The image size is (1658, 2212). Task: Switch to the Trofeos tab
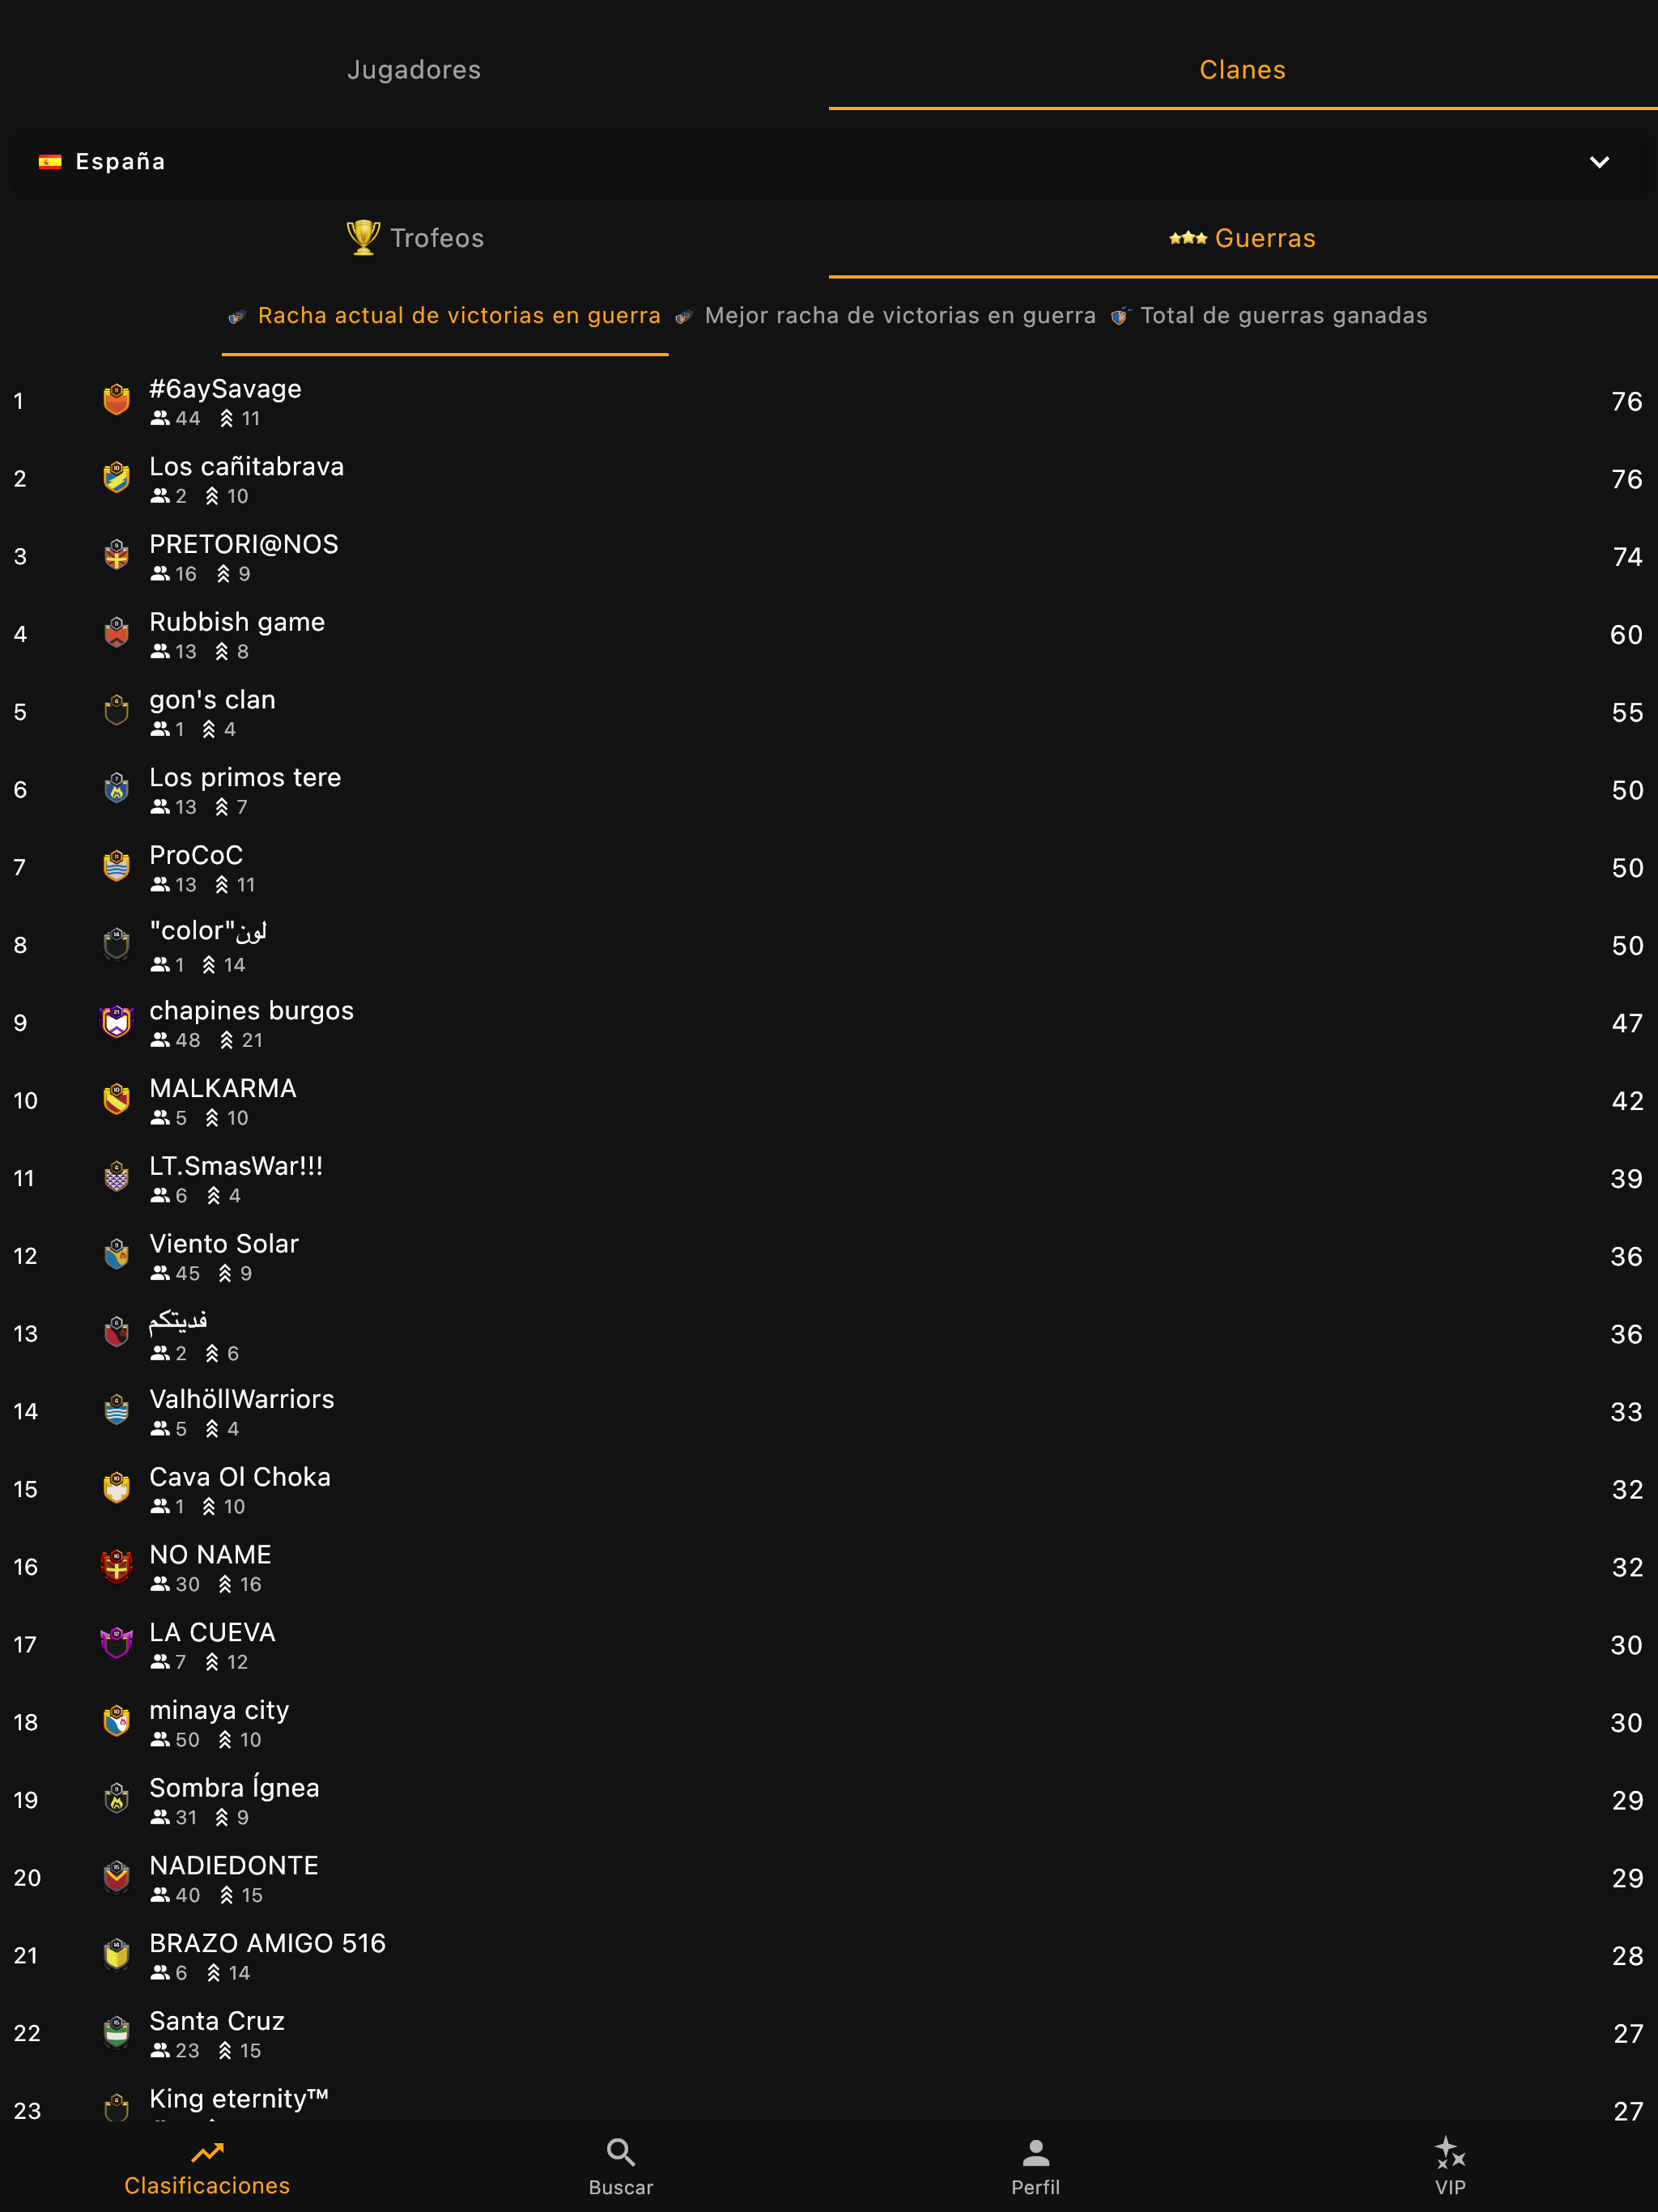[414, 238]
